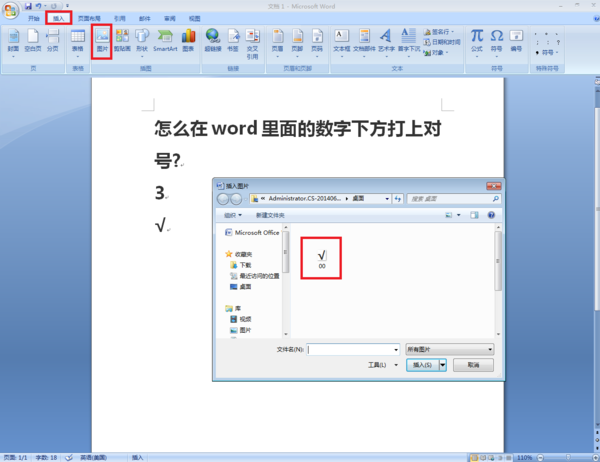
Task: Switch to the View (视图) tab
Action: coord(194,18)
